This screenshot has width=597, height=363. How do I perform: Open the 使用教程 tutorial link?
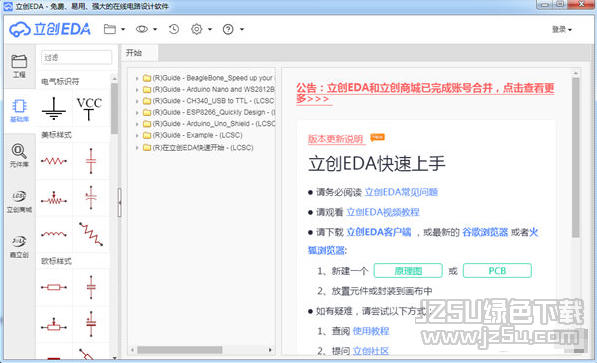click(371, 331)
